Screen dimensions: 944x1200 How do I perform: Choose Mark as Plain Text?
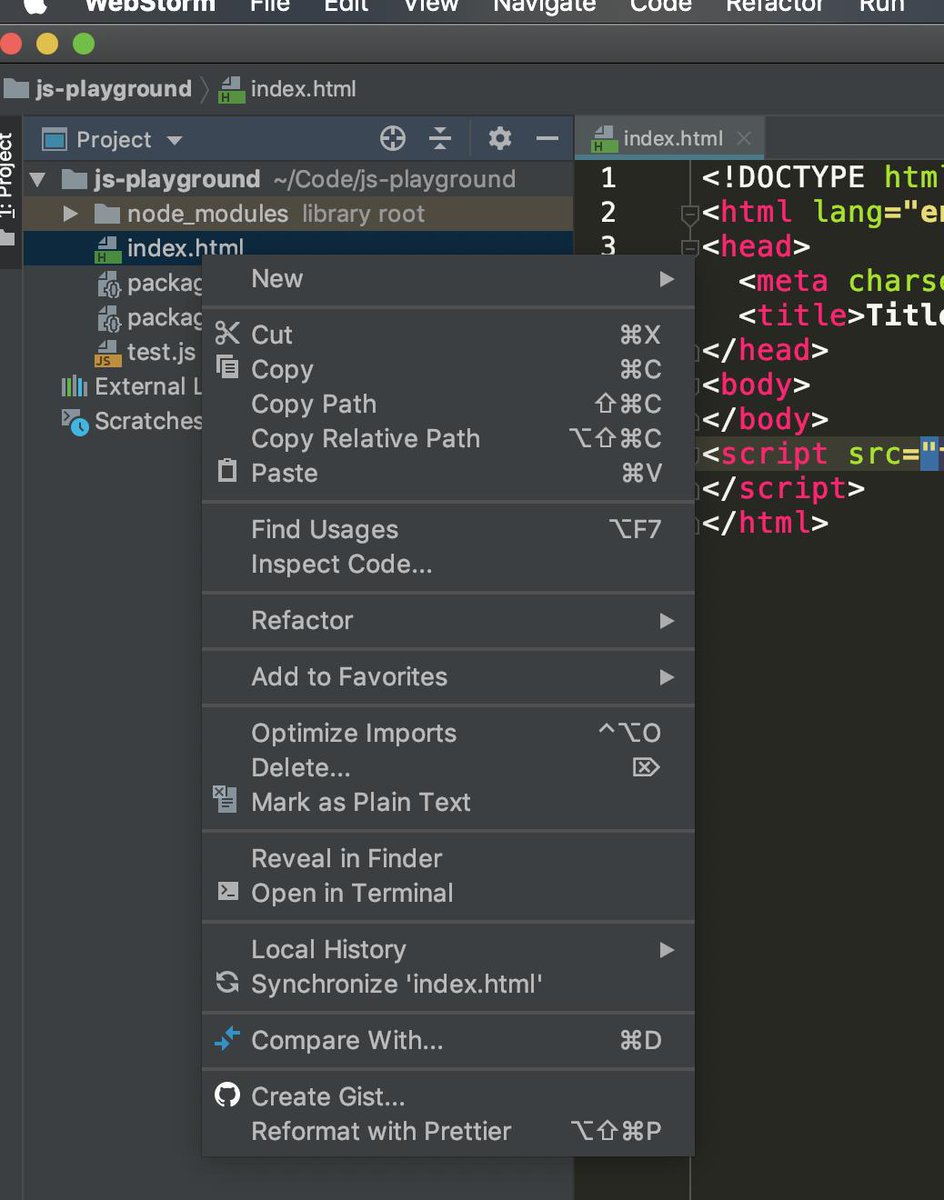pos(448,802)
